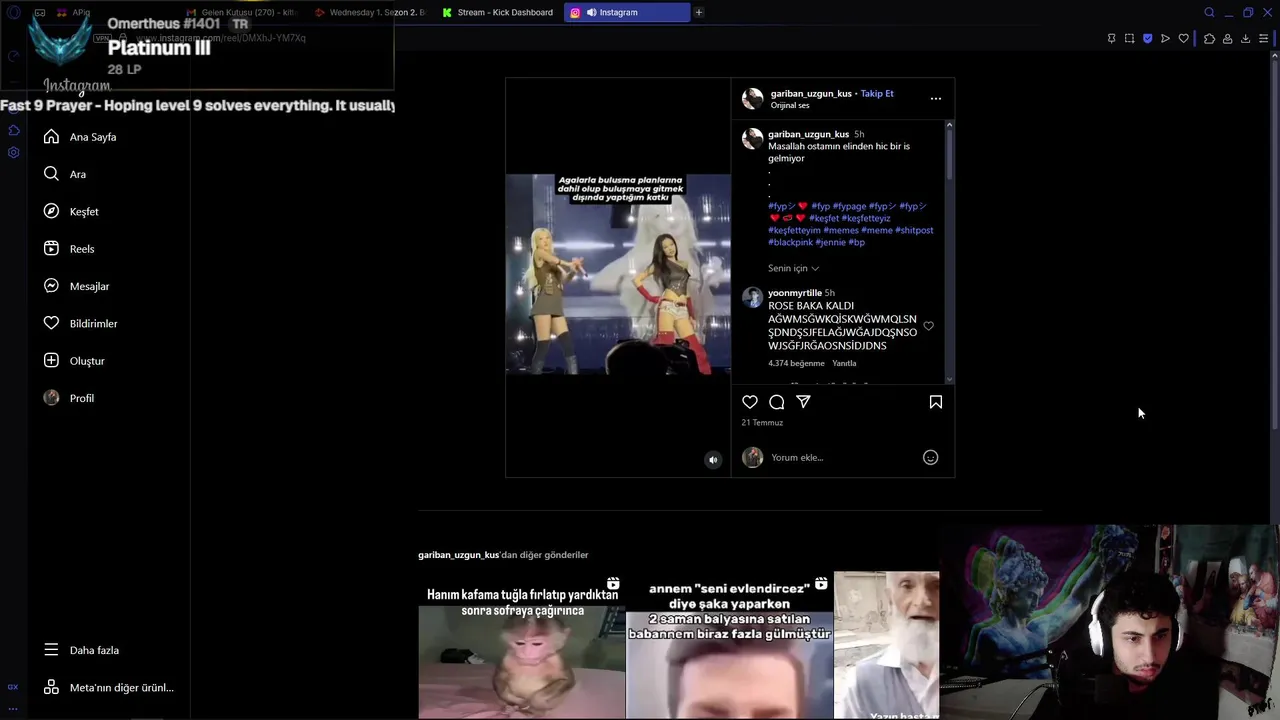
Task: Click Takip Et to follow the account
Action: [x=877, y=93]
